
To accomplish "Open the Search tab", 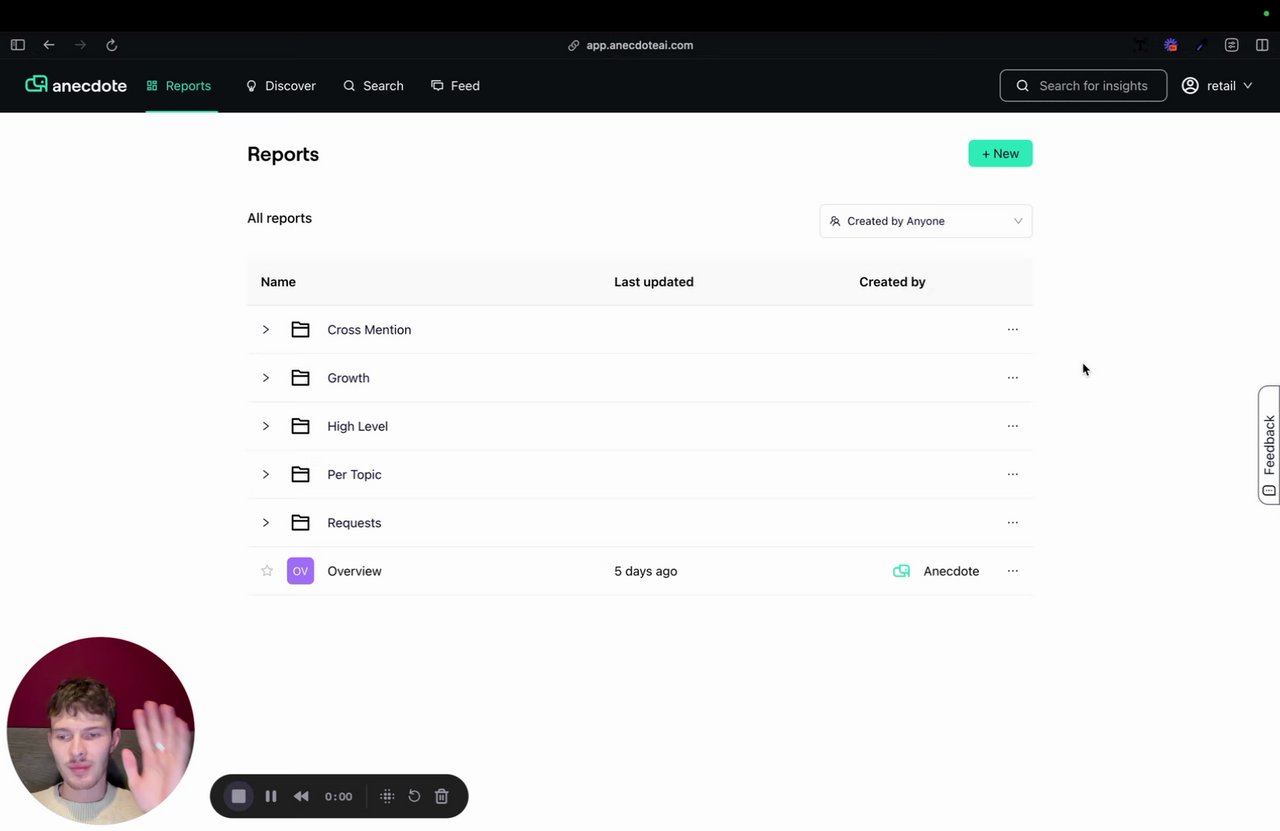I will tap(373, 86).
